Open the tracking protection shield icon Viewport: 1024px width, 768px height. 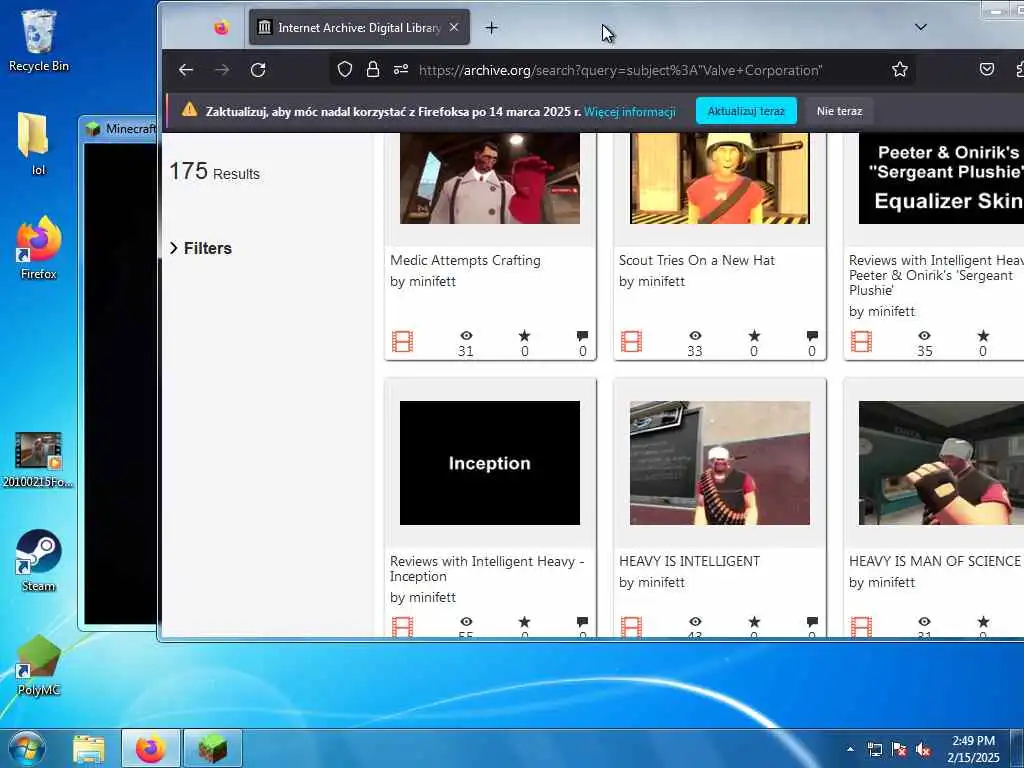345,69
